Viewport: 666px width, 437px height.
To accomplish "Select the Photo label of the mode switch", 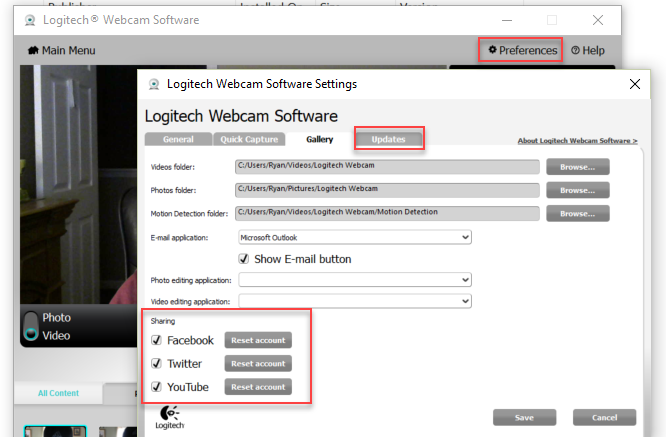I will (56, 318).
